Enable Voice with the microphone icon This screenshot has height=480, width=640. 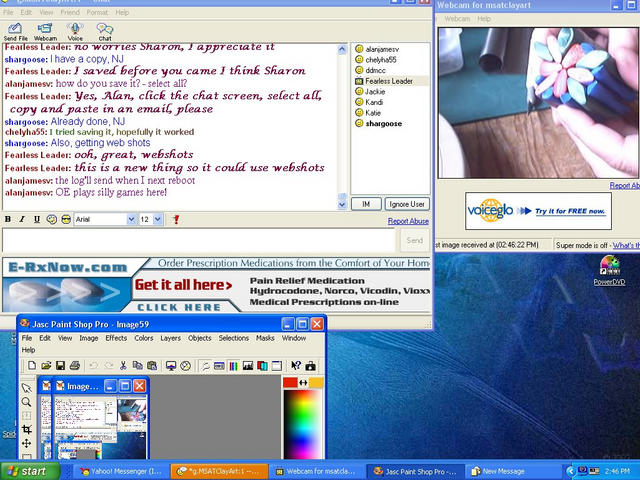(75, 32)
